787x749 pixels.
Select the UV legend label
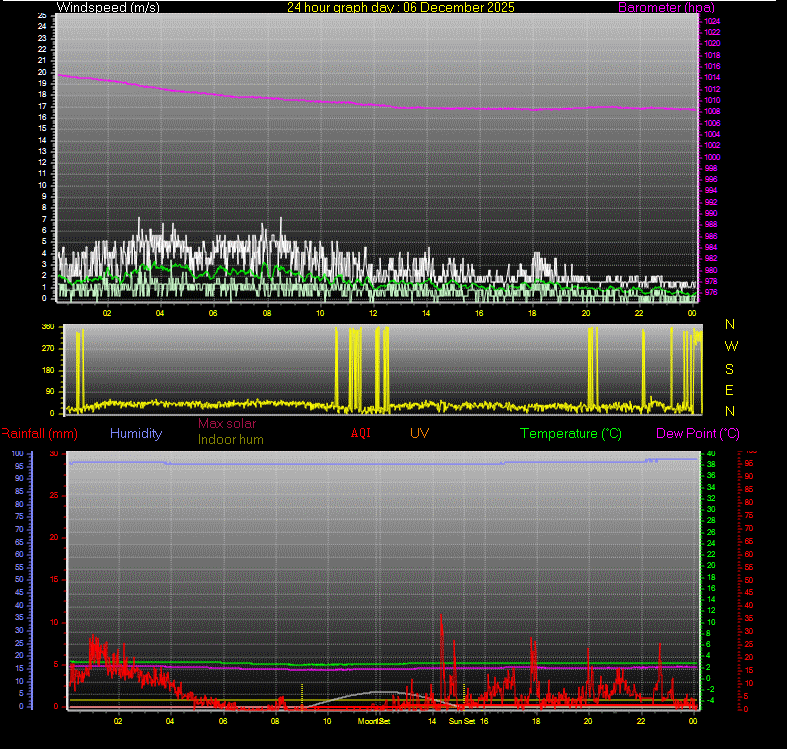[x=419, y=433]
